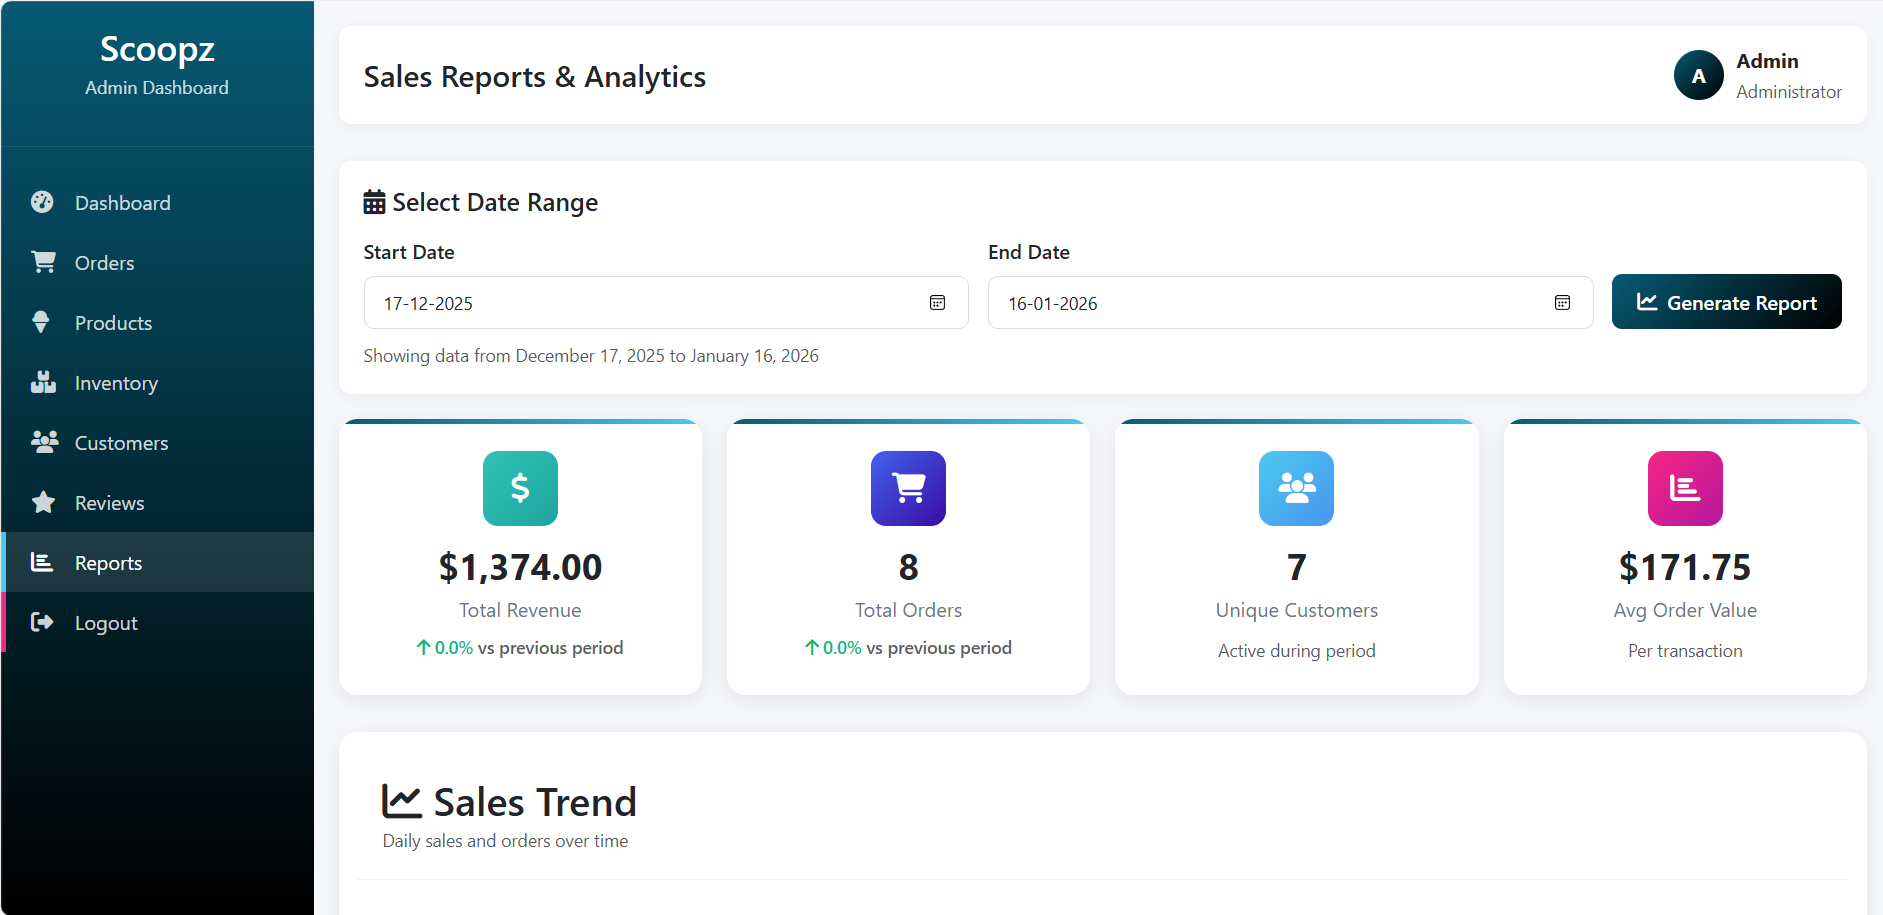Click the Logout arrow icon
The height and width of the screenshot is (915, 1883).
coord(42,622)
